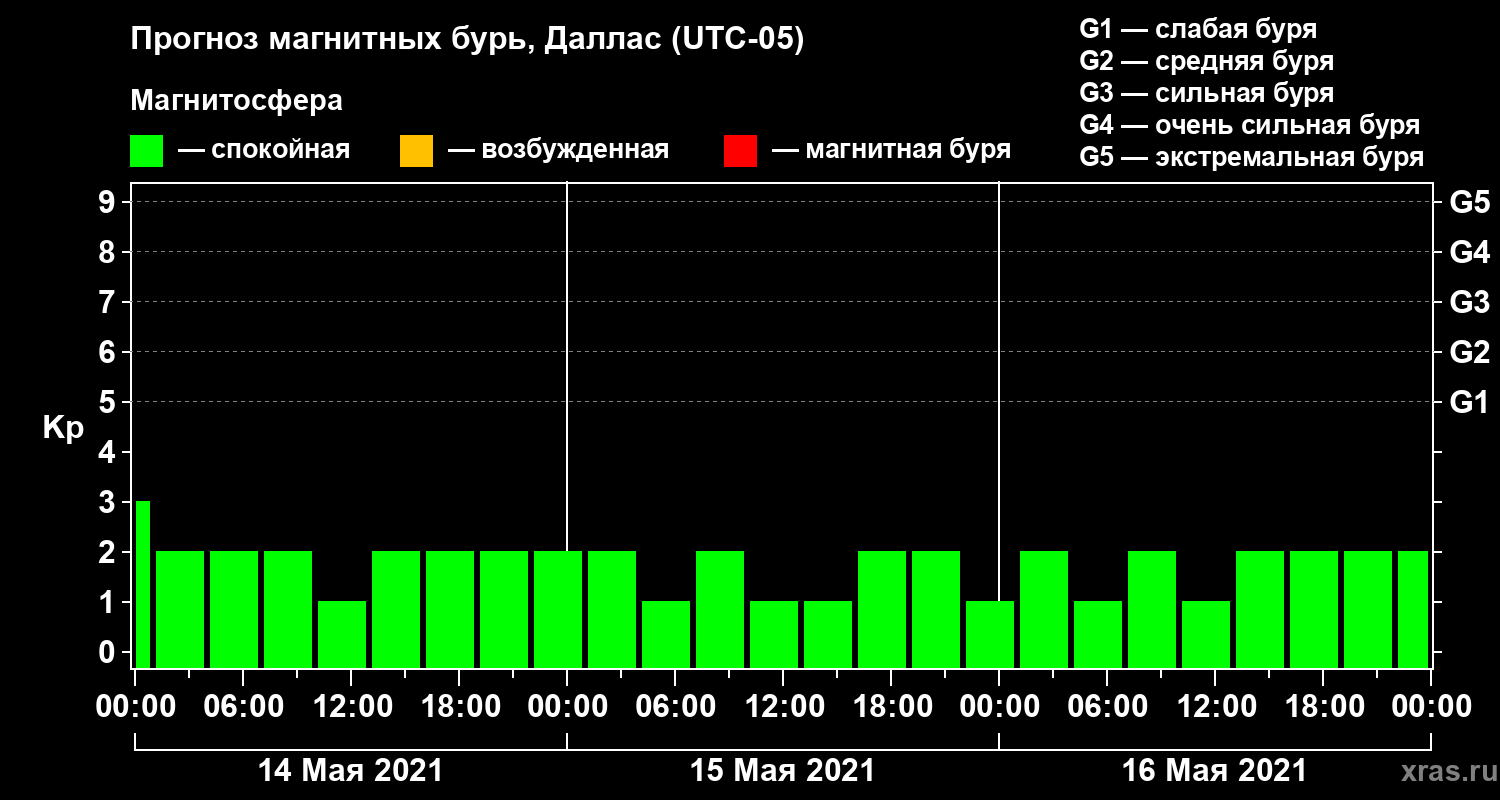Image resolution: width=1500 pixels, height=800 pixels.
Task: Click the orange 'возбужденная' legend swatch
Action: click(416, 151)
